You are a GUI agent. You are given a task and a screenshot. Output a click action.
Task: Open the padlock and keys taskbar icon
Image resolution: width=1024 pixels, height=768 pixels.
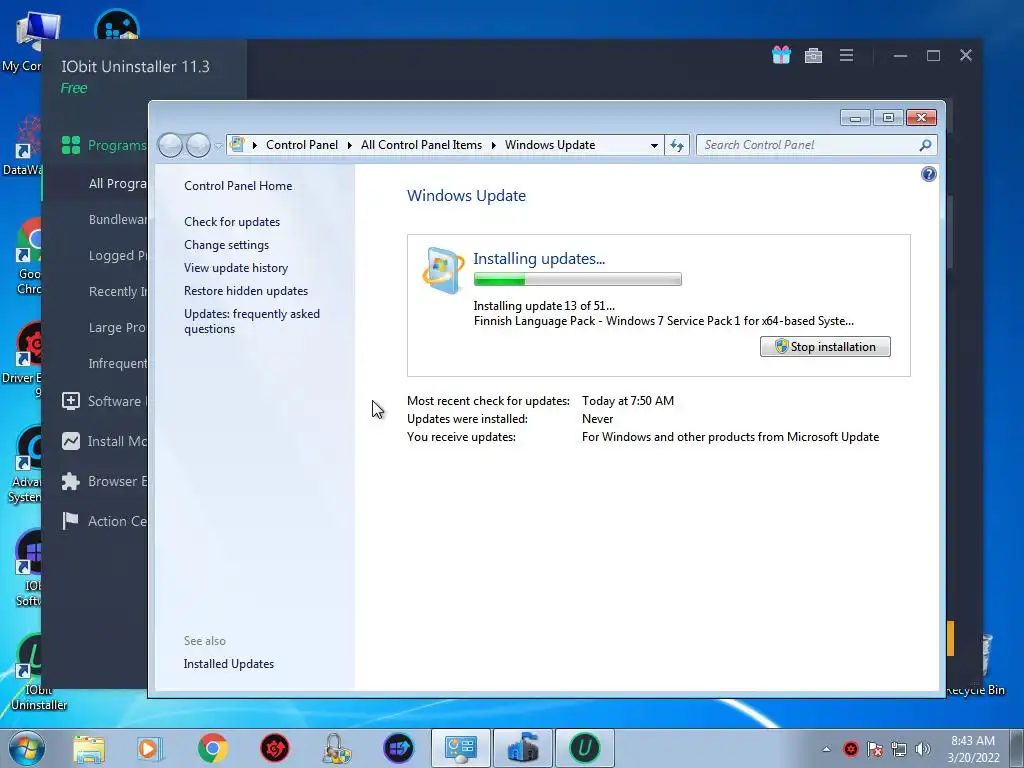coord(336,748)
